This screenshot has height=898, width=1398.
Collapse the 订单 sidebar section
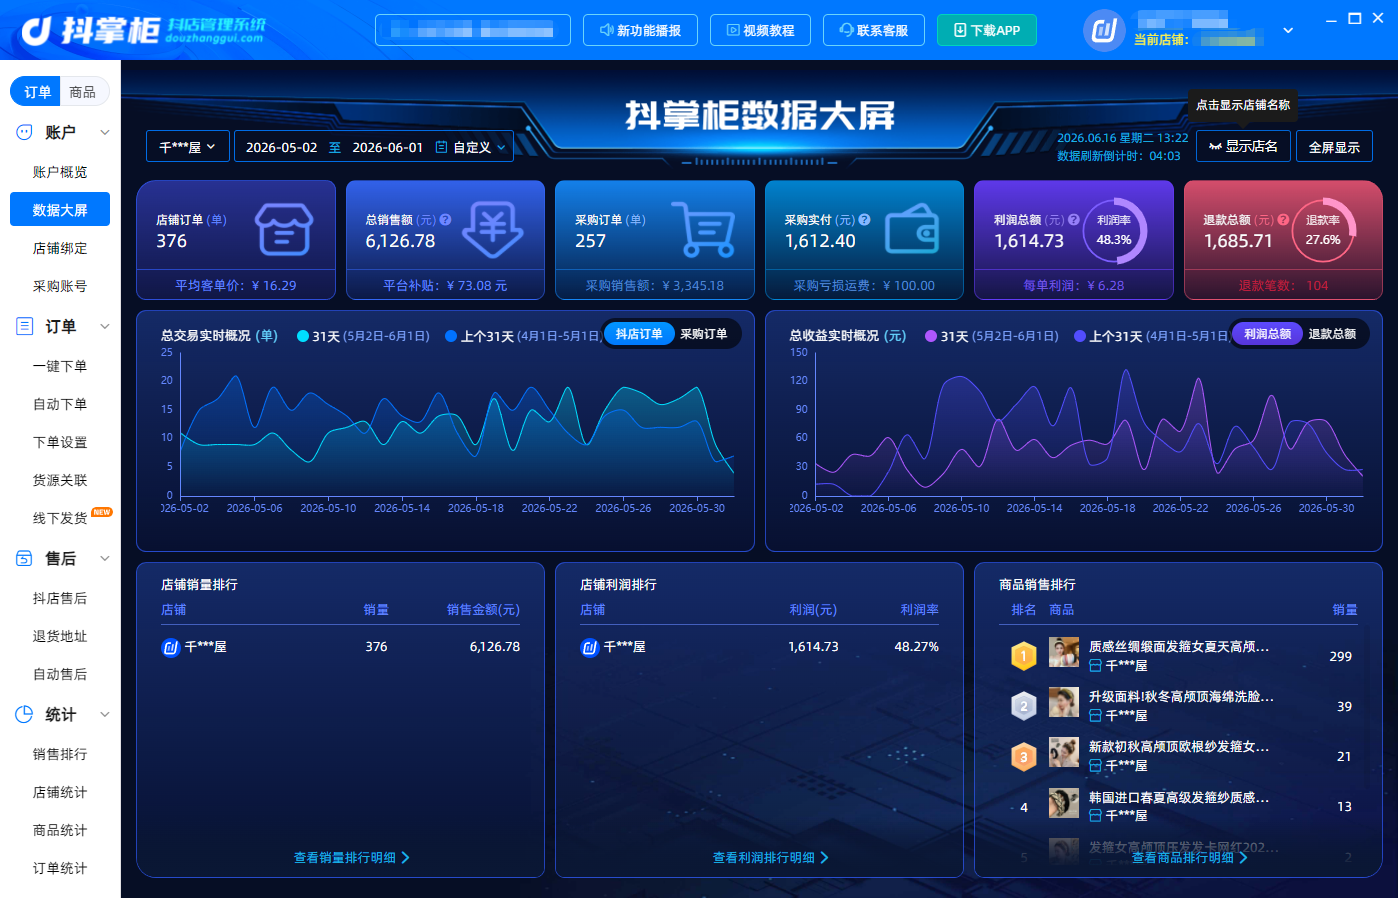(x=105, y=326)
